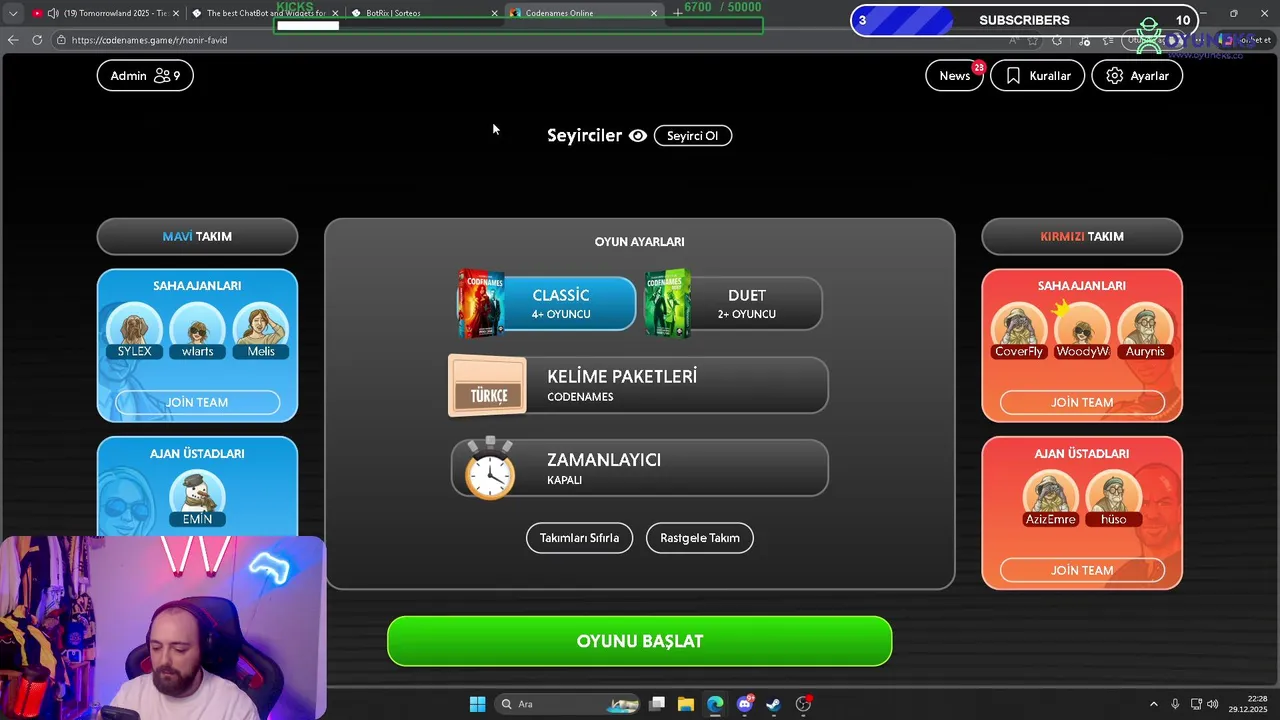Open Kurallar rules page
This screenshot has width=1280, height=720.
[1037, 76]
